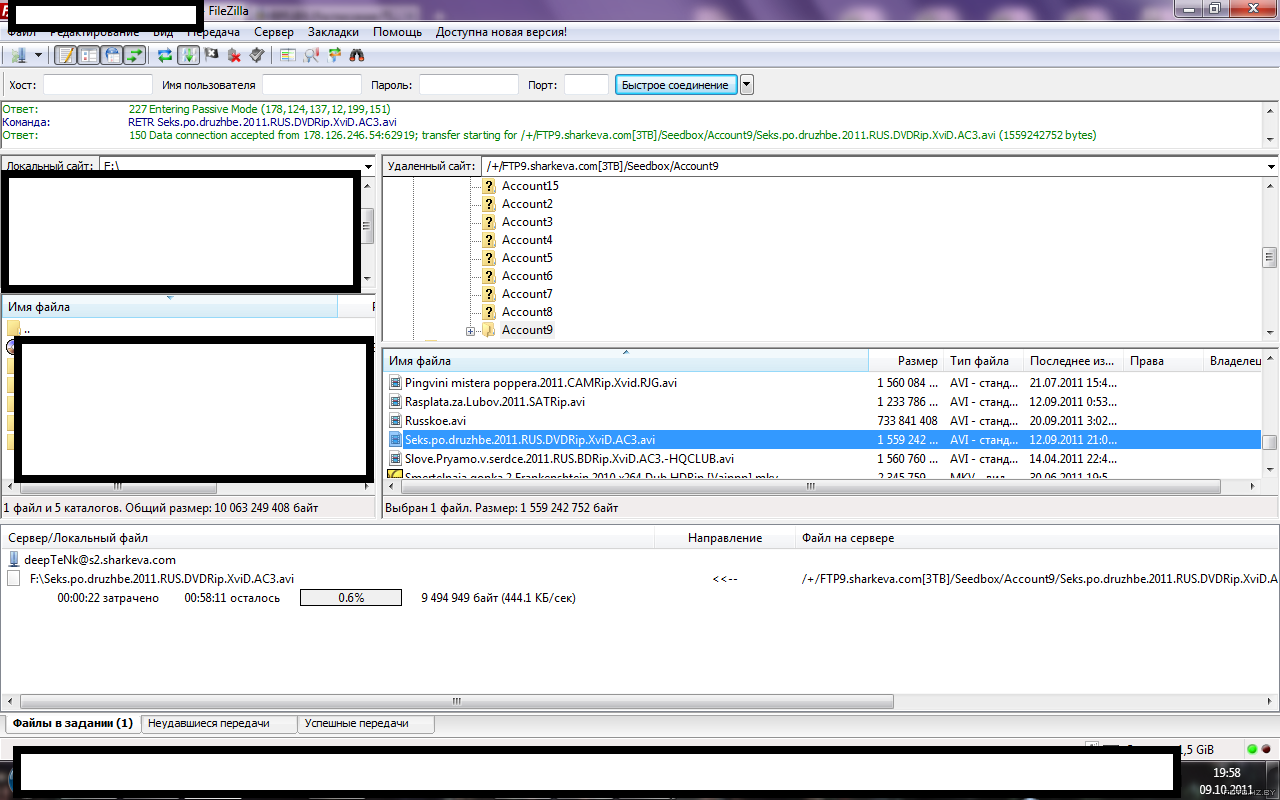1280x800 pixels.
Task: Select Account6 in the remote tree
Action: tap(527, 276)
